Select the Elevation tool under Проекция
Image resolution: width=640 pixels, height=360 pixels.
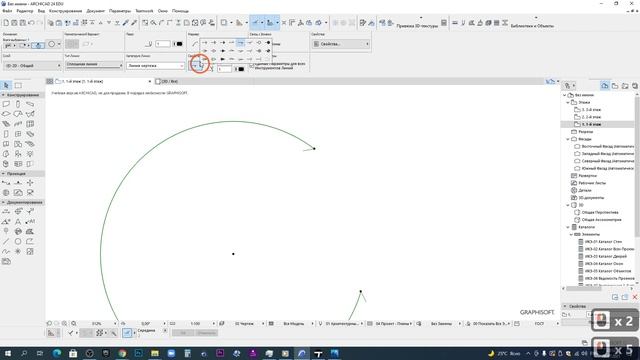tap(18, 183)
